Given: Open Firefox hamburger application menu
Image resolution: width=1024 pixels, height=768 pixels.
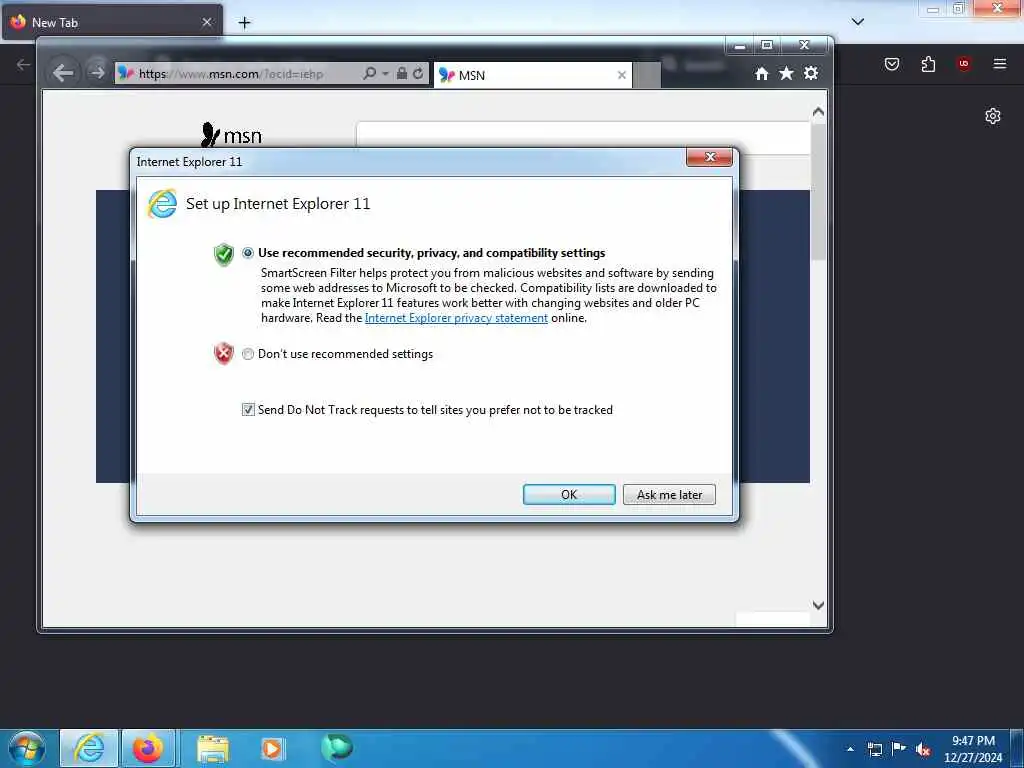Looking at the screenshot, I should (x=1000, y=63).
